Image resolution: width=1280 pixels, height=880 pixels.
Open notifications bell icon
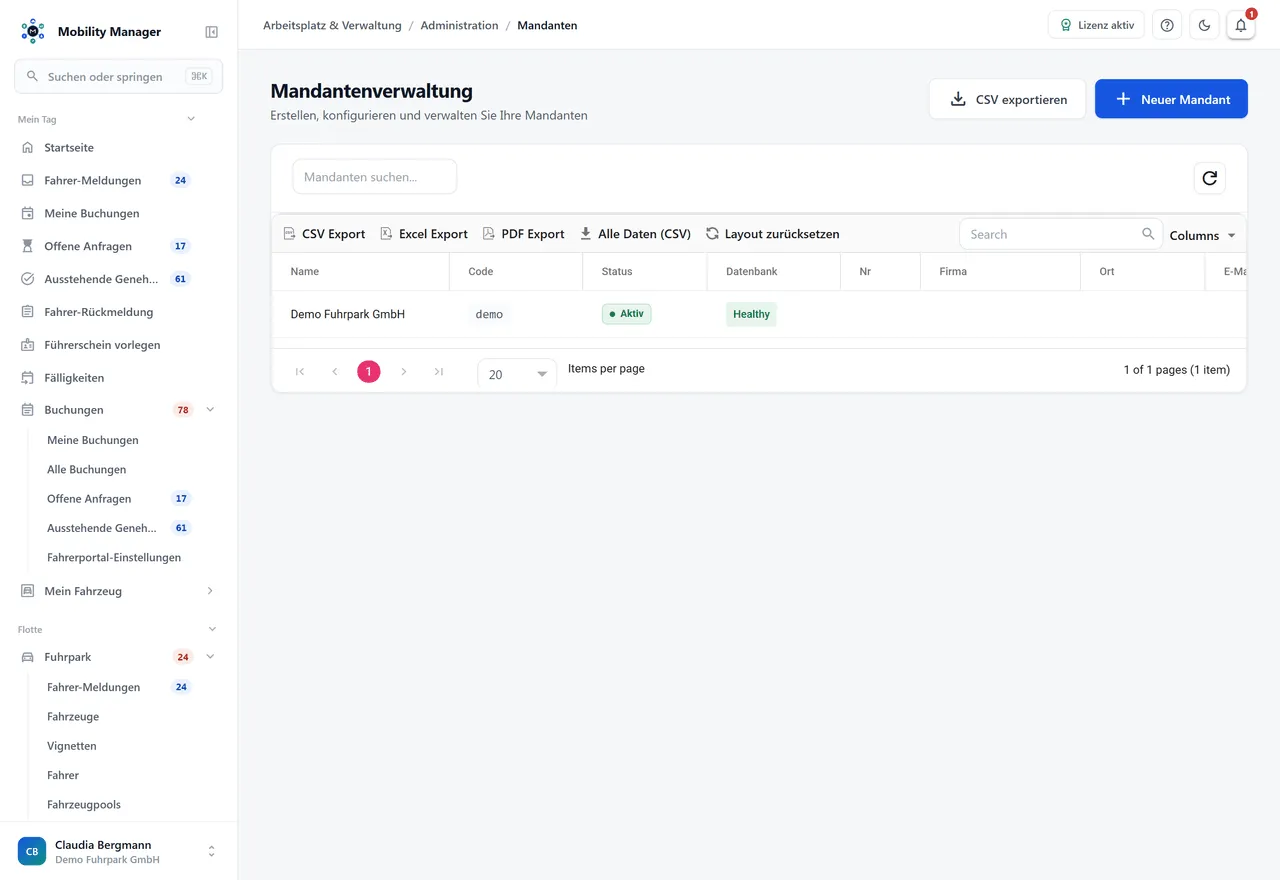pyautogui.click(x=1241, y=25)
